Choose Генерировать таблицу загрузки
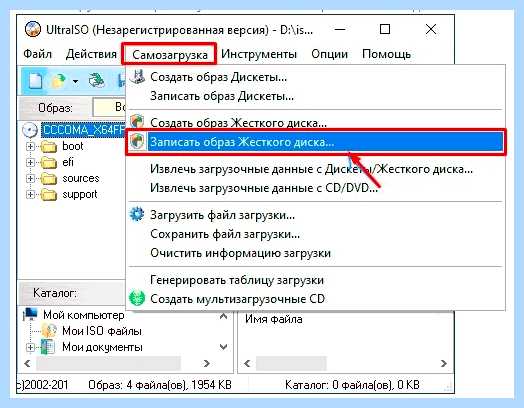Screen dimensions: 524x408 315,280
